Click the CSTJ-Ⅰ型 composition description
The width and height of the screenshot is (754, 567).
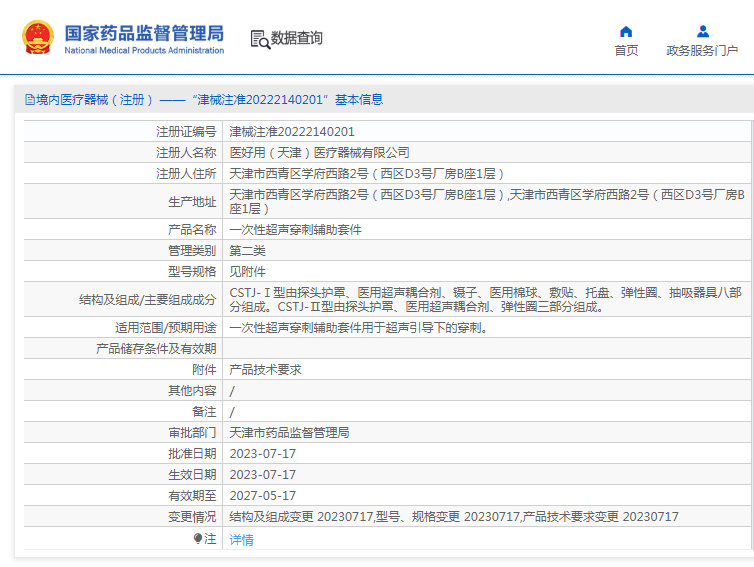tap(486, 300)
